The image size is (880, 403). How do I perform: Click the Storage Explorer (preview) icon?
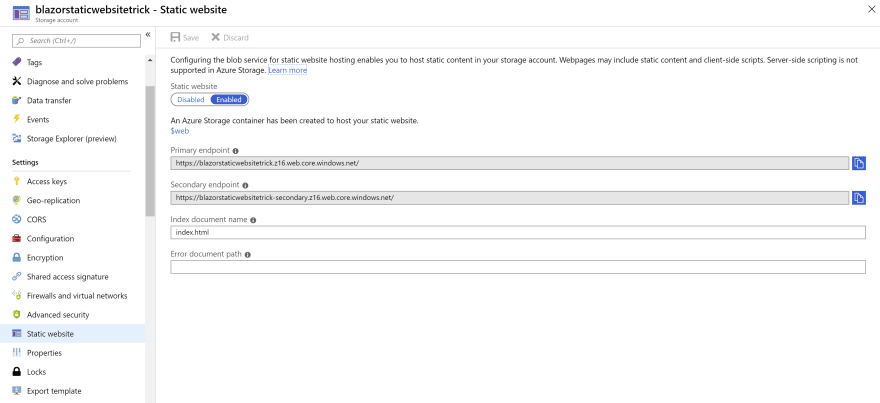17,139
